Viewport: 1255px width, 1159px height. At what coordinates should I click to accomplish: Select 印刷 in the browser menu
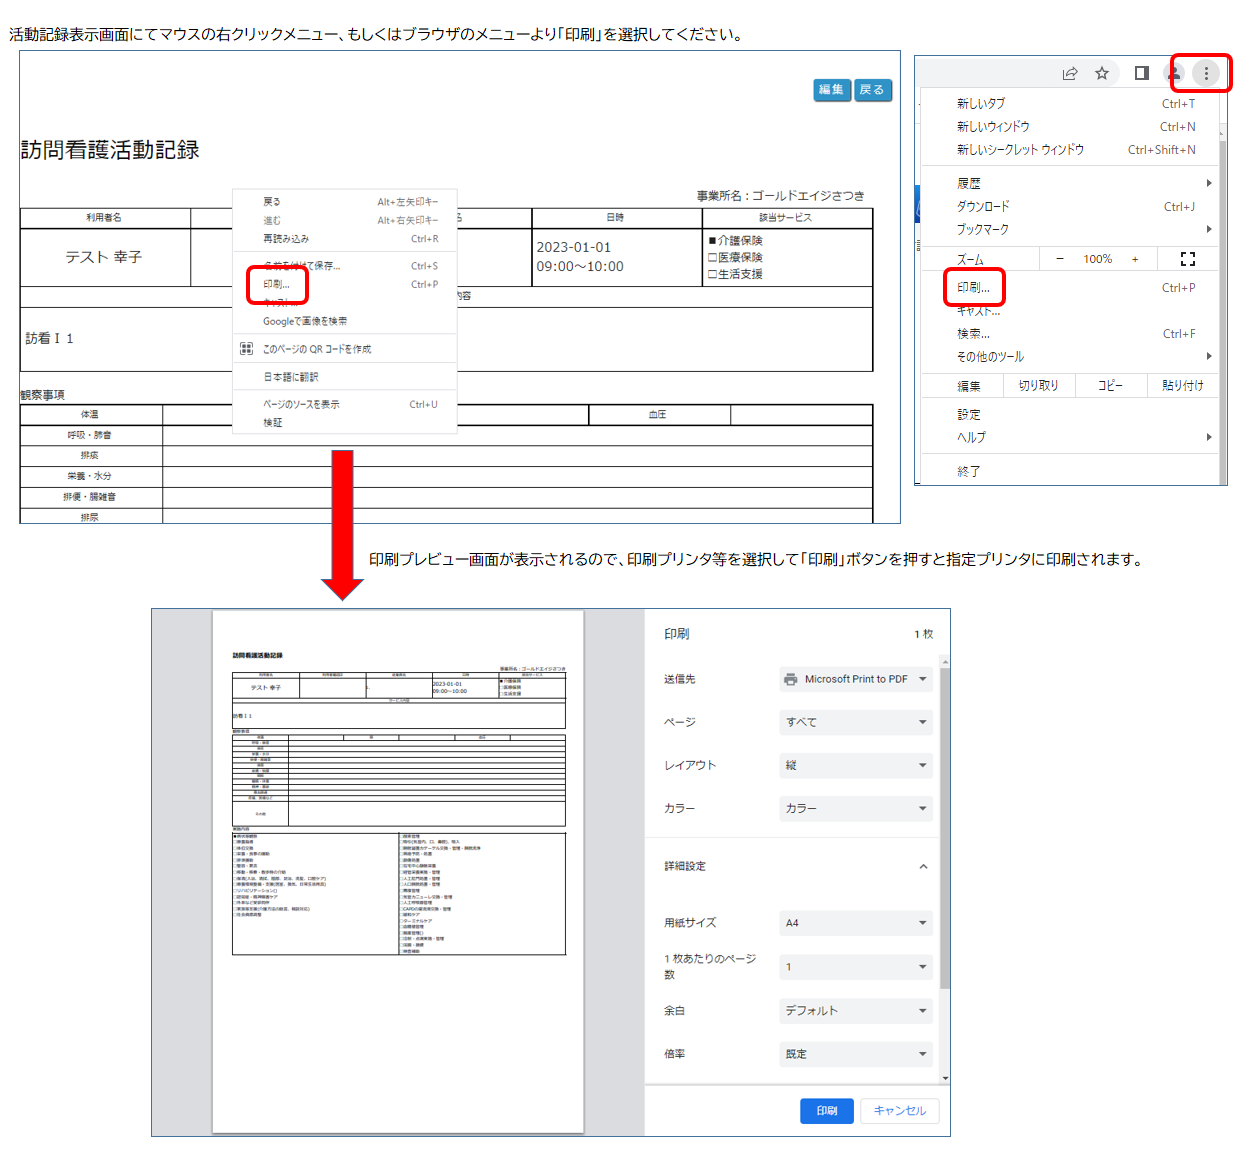pos(973,288)
